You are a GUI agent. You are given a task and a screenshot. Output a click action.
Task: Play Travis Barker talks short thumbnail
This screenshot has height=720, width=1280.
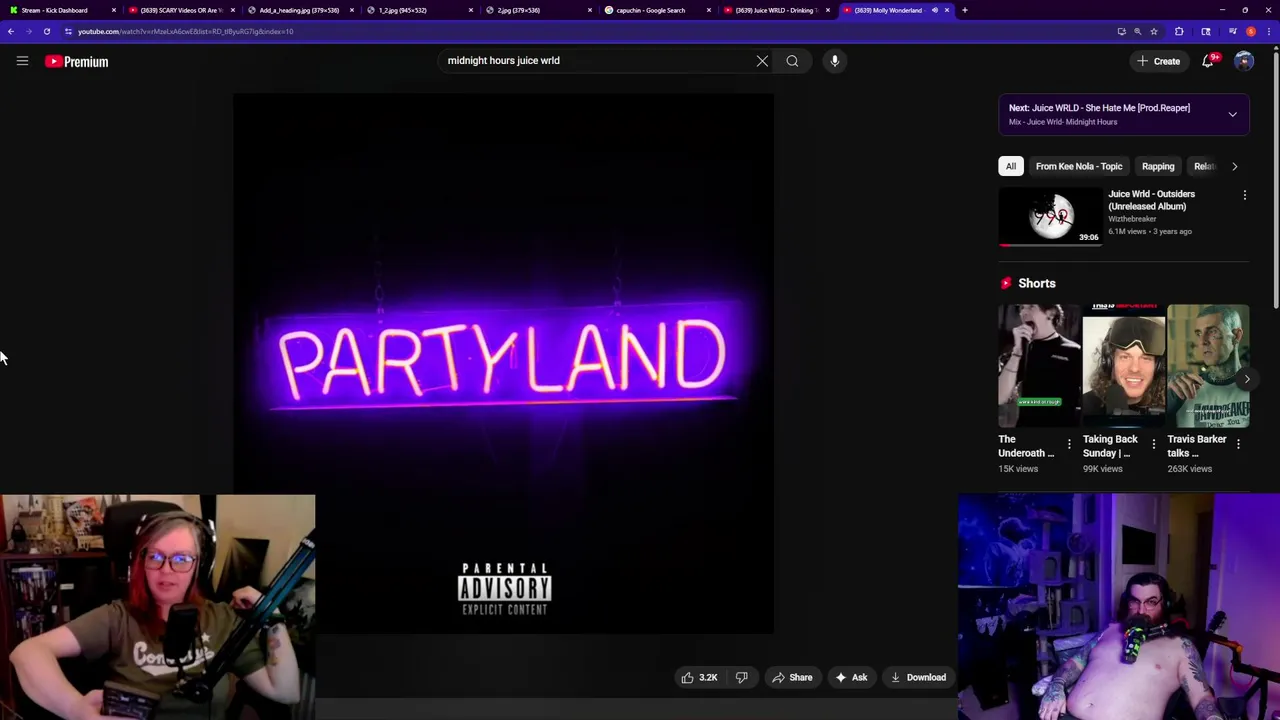[x=1208, y=366]
